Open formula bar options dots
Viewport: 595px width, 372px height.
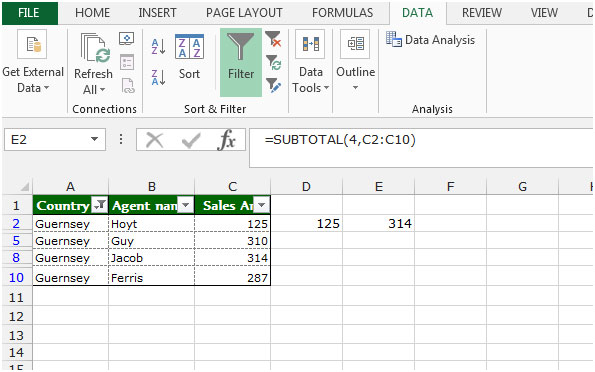pos(121,139)
